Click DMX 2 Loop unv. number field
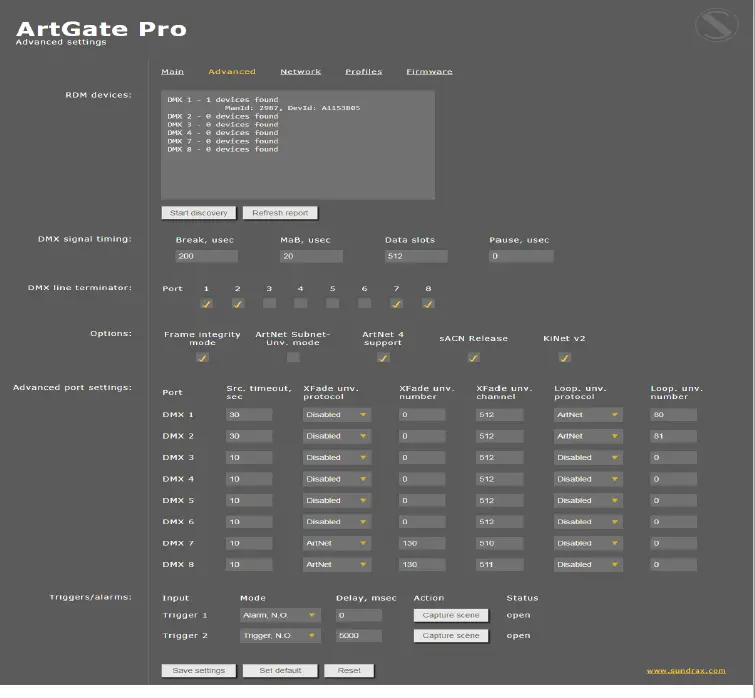Screen dimensions: 755x698 pos(673,436)
